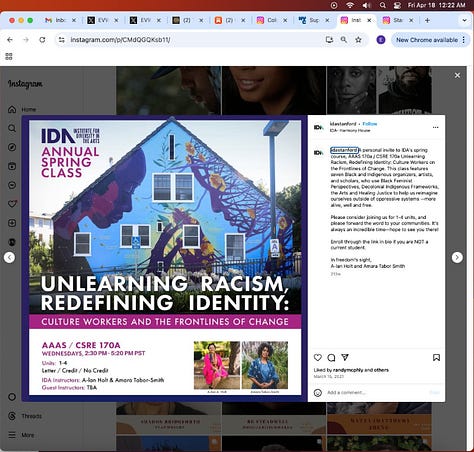Follow the idastanford account
This screenshot has height=452, width=474.
click(x=370, y=124)
